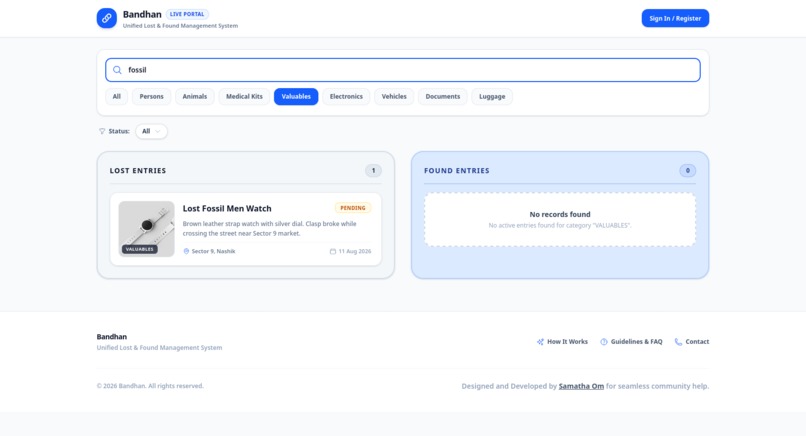Viewport: 806px width, 436px height.
Task: Select the Luggage category filter
Action: tap(492, 97)
